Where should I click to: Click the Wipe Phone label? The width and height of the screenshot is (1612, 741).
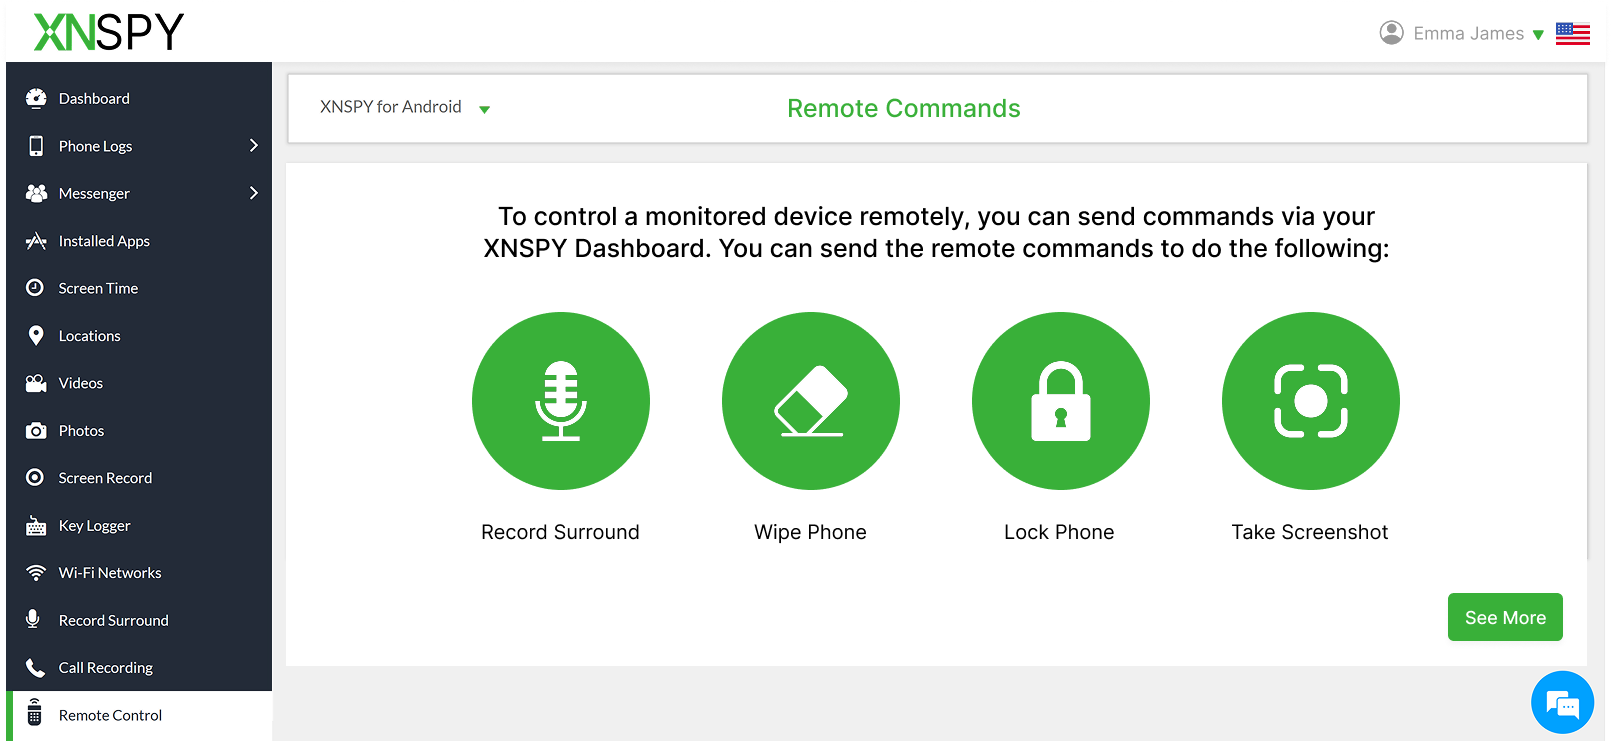[x=810, y=532]
